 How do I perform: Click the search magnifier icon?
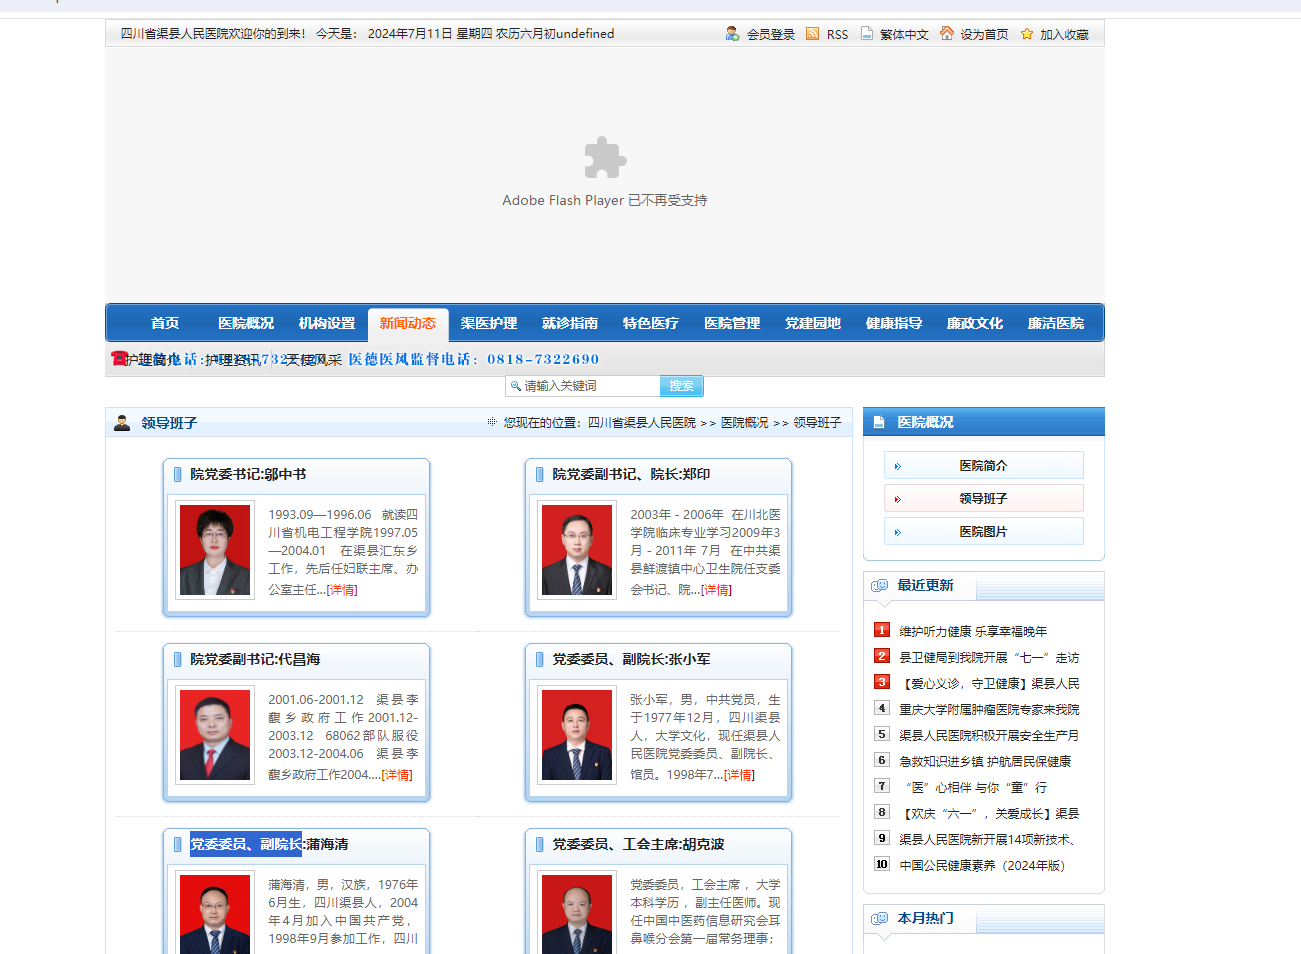coord(515,386)
